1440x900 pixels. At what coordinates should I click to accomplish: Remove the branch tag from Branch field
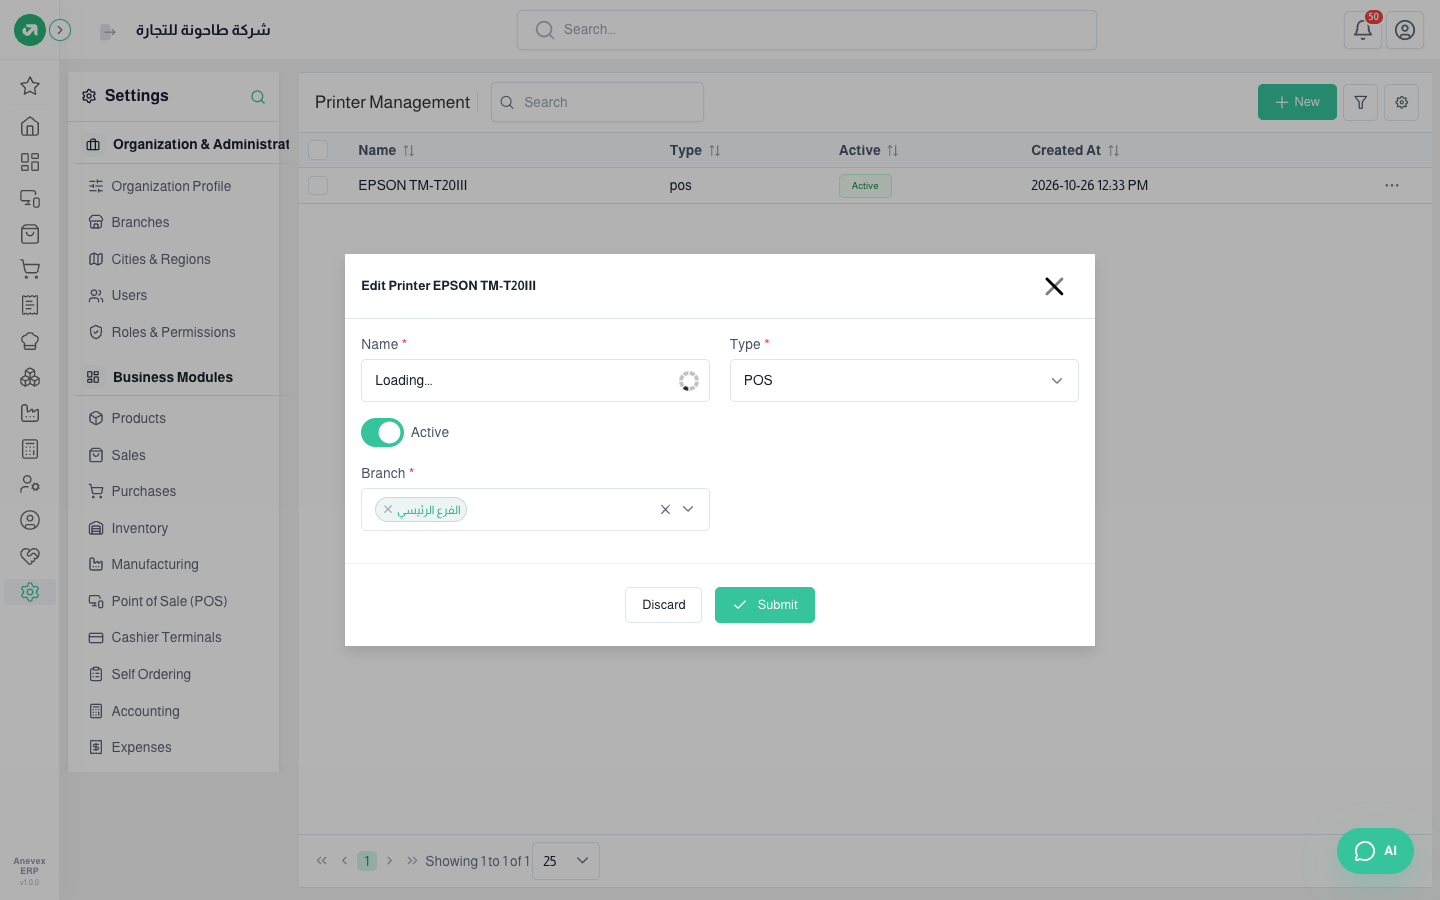(x=388, y=510)
